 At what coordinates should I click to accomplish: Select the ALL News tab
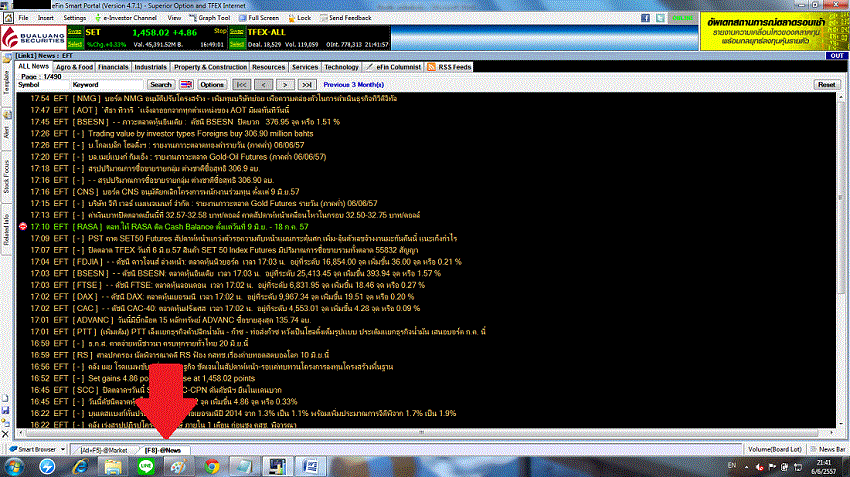click(33, 66)
